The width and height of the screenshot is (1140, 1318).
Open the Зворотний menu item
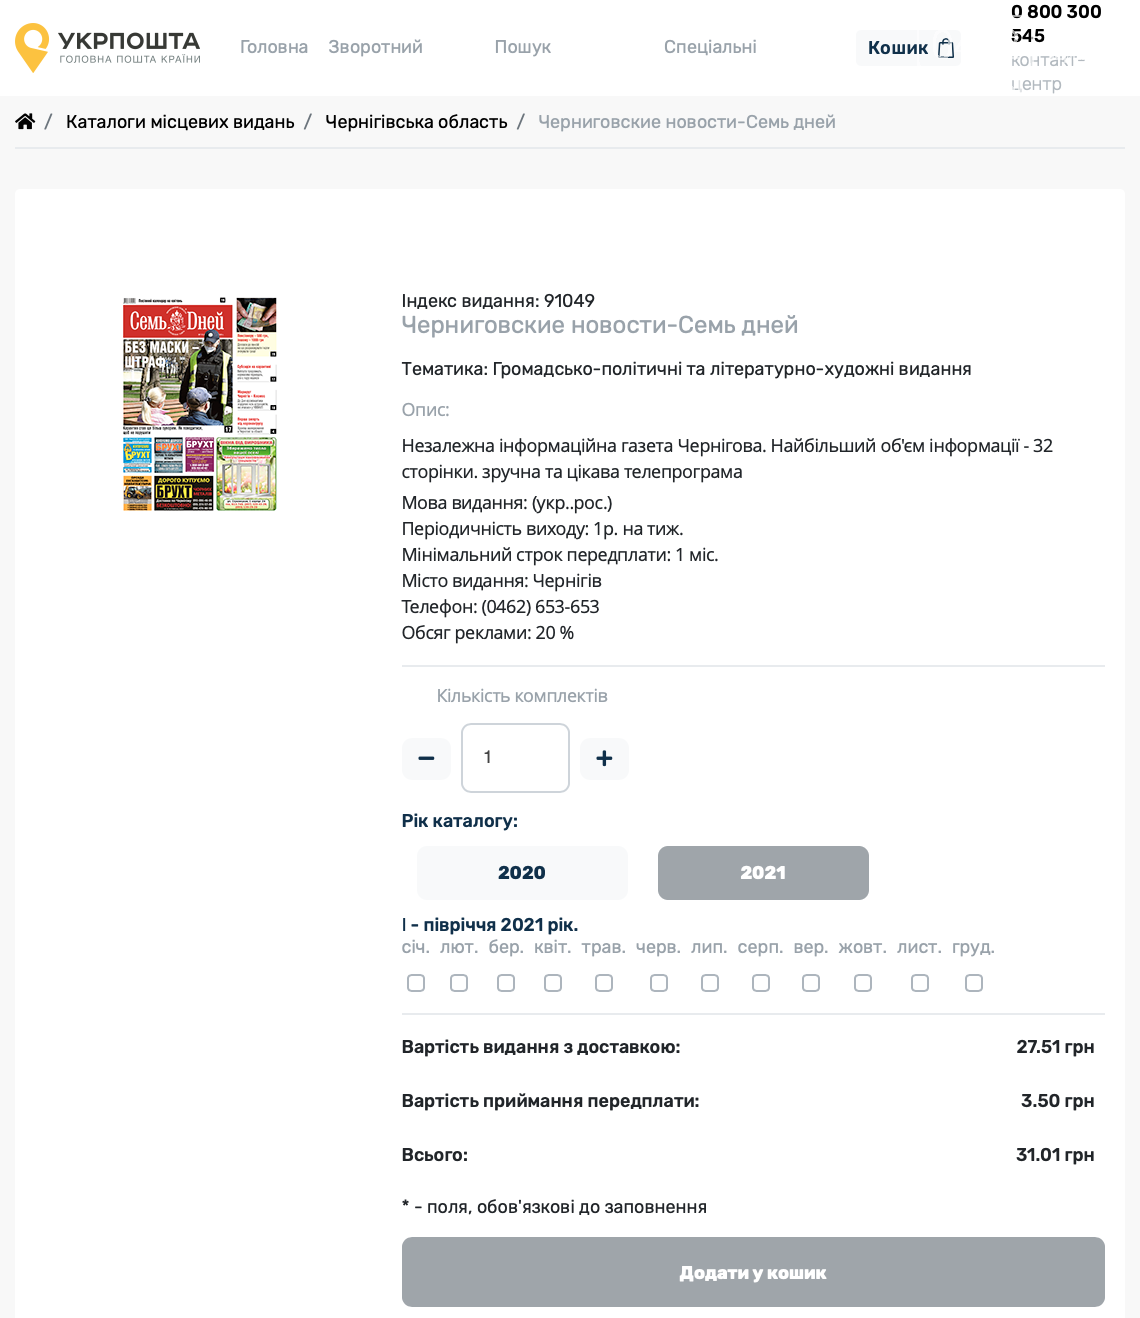(375, 47)
